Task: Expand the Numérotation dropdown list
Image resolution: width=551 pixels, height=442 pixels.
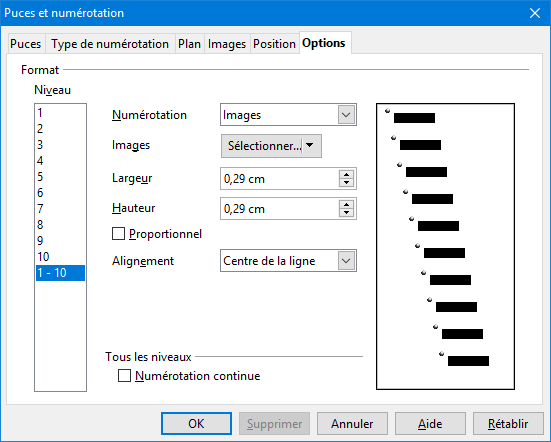Action: (346, 115)
